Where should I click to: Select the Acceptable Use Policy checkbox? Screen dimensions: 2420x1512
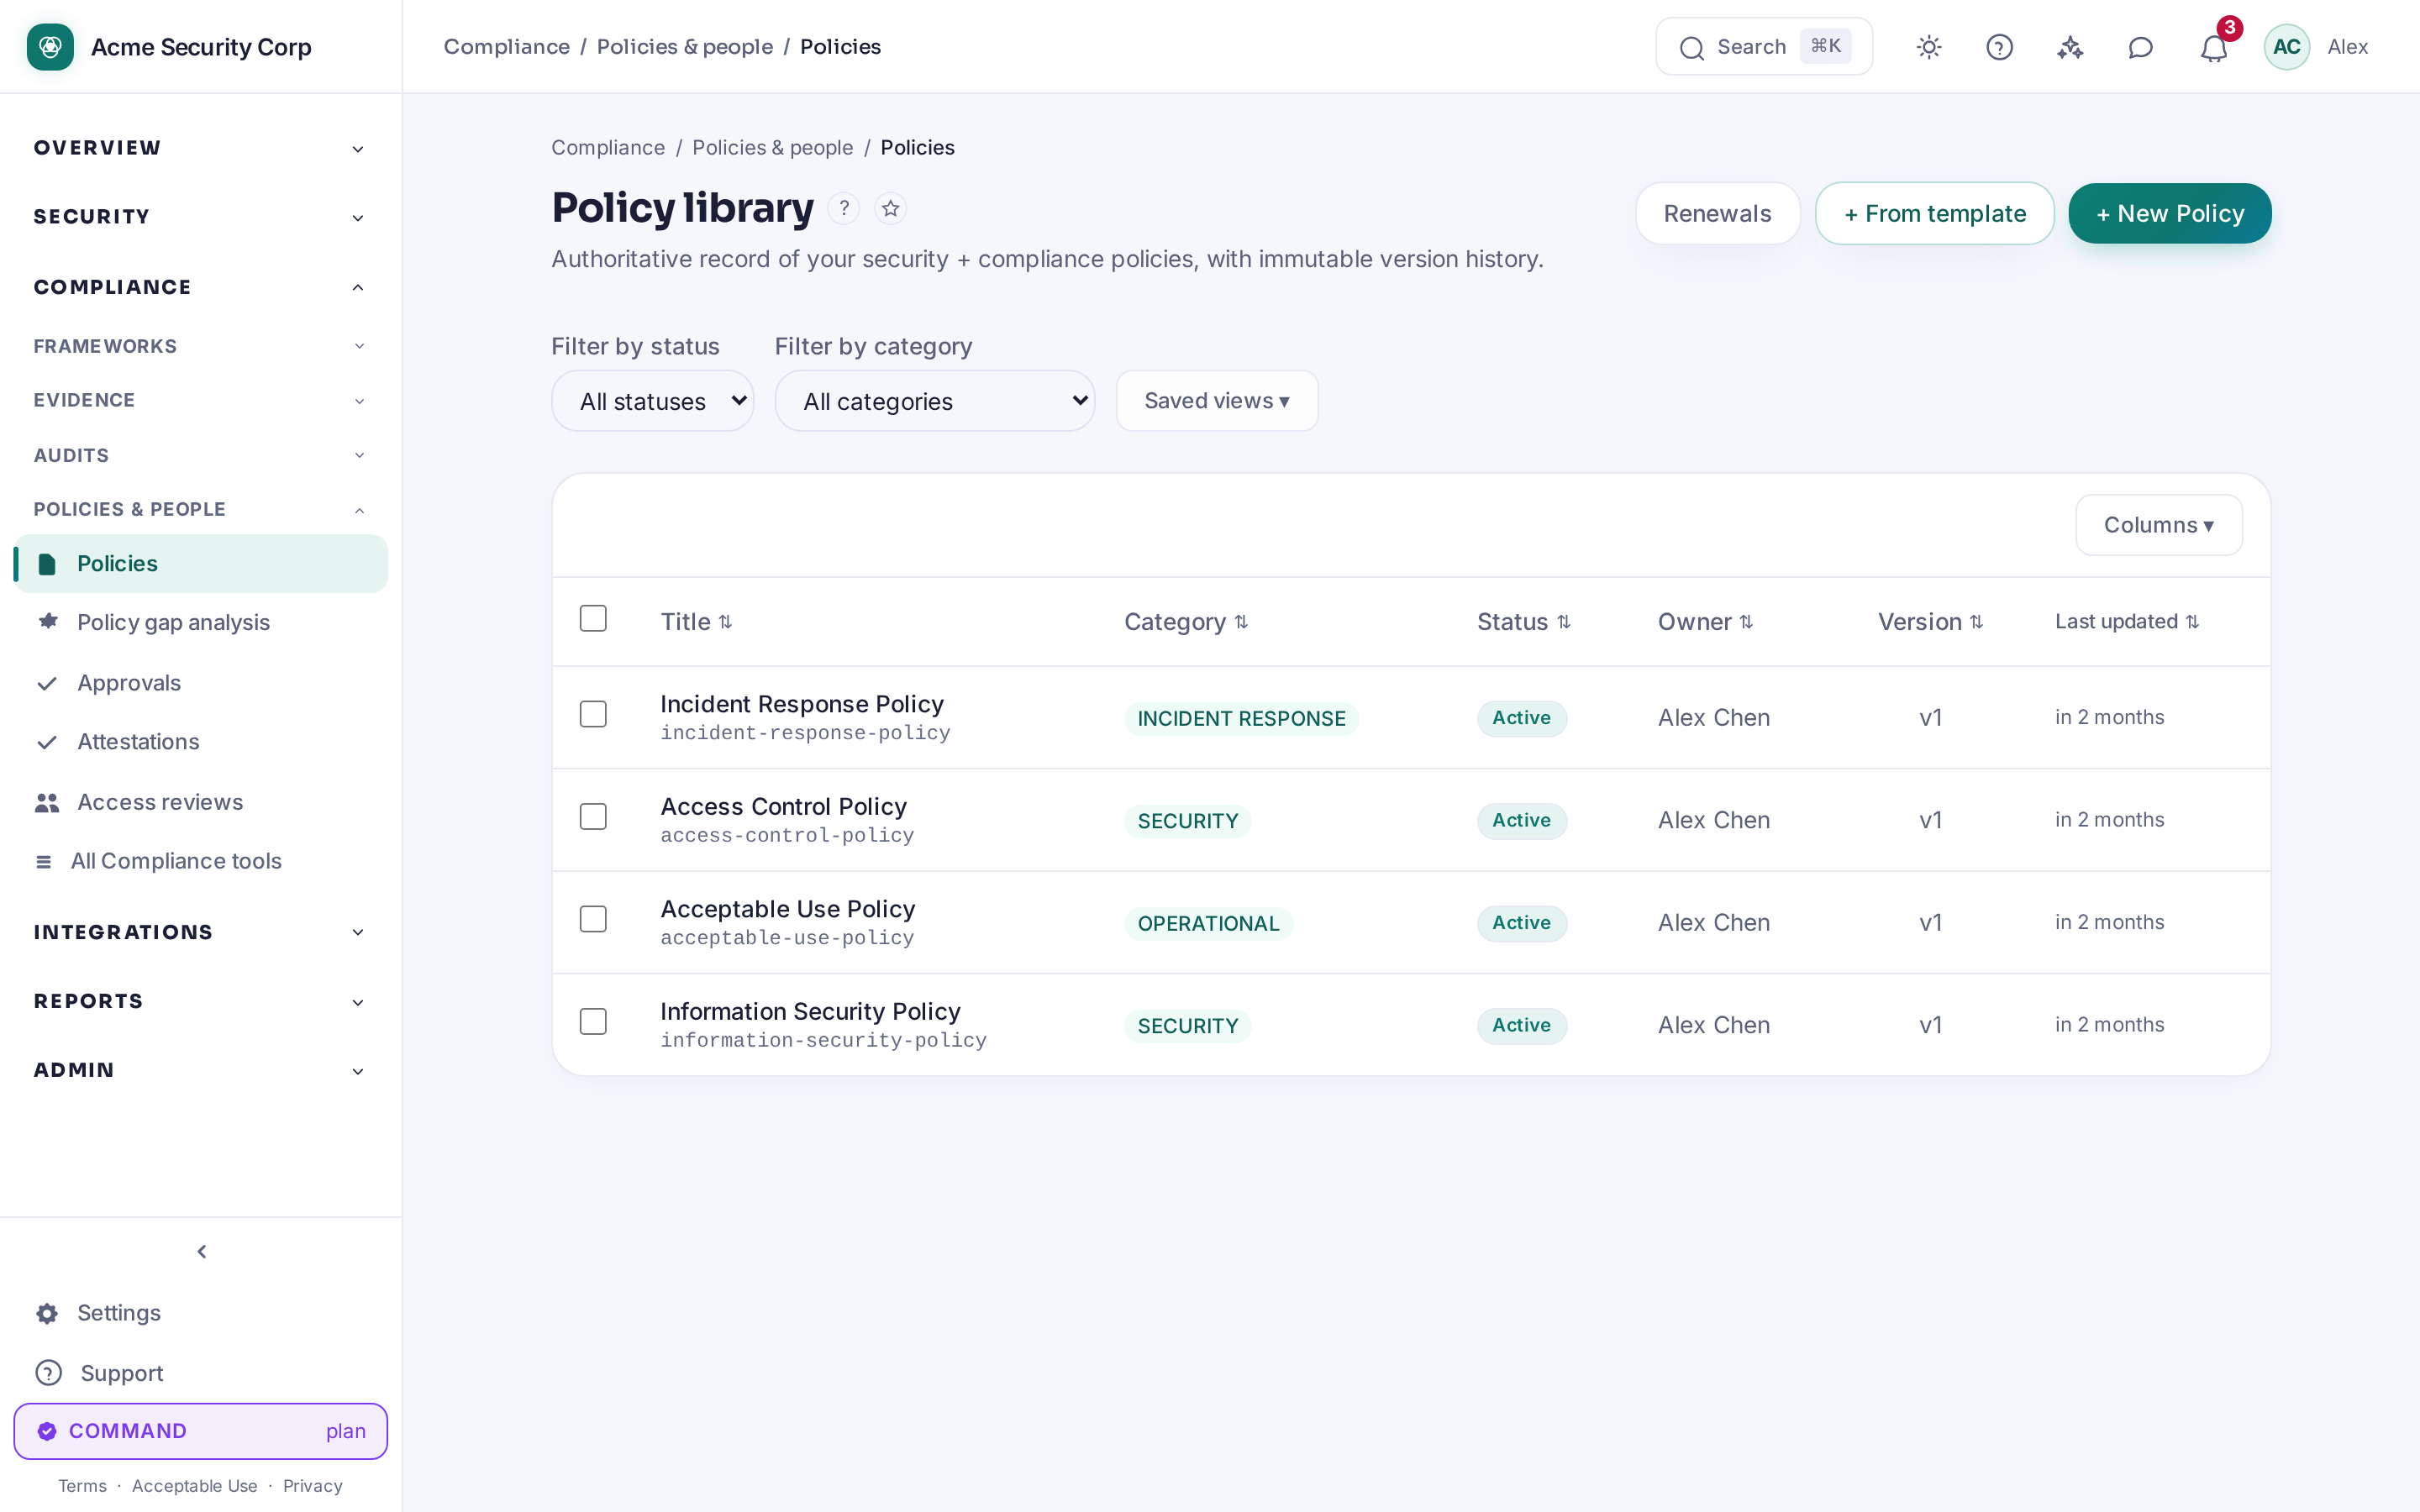tap(593, 919)
